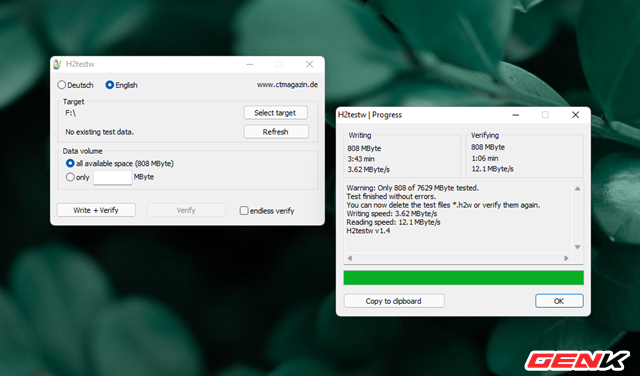Copy results with Copy to clipboard
Image resolution: width=640 pixels, height=376 pixels.
(x=394, y=301)
